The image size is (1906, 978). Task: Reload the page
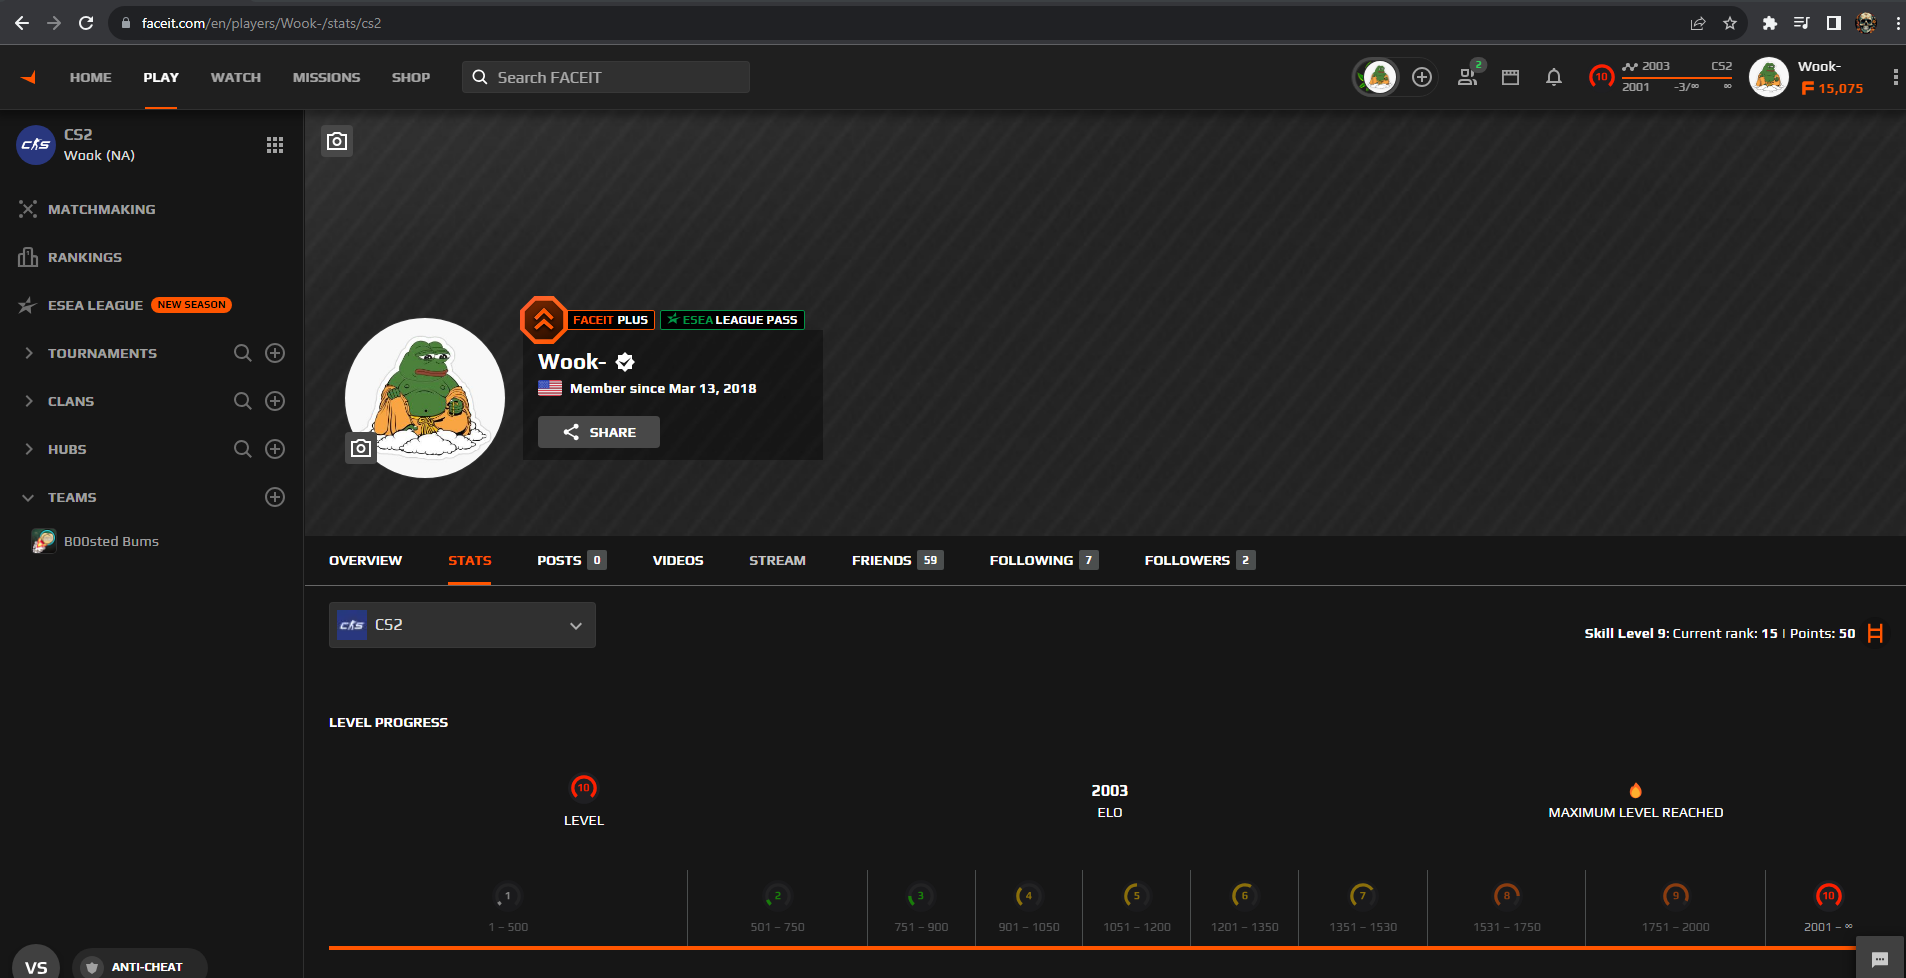[x=86, y=23]
